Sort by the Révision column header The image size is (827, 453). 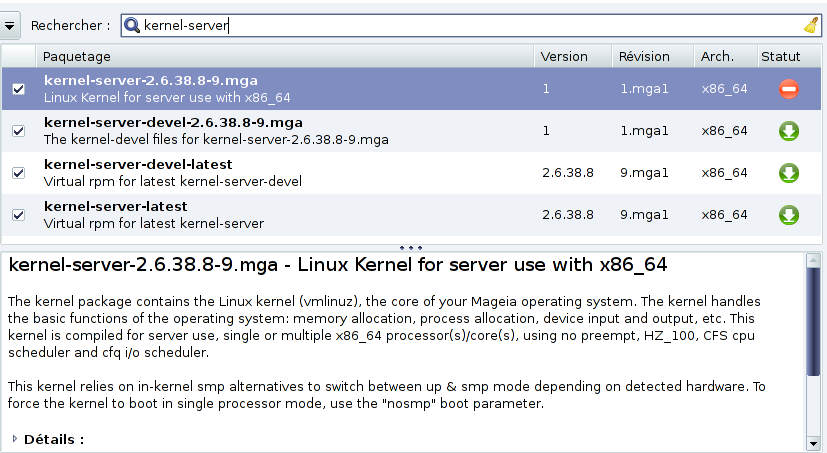pyautogui.click(x=653, y=56)
